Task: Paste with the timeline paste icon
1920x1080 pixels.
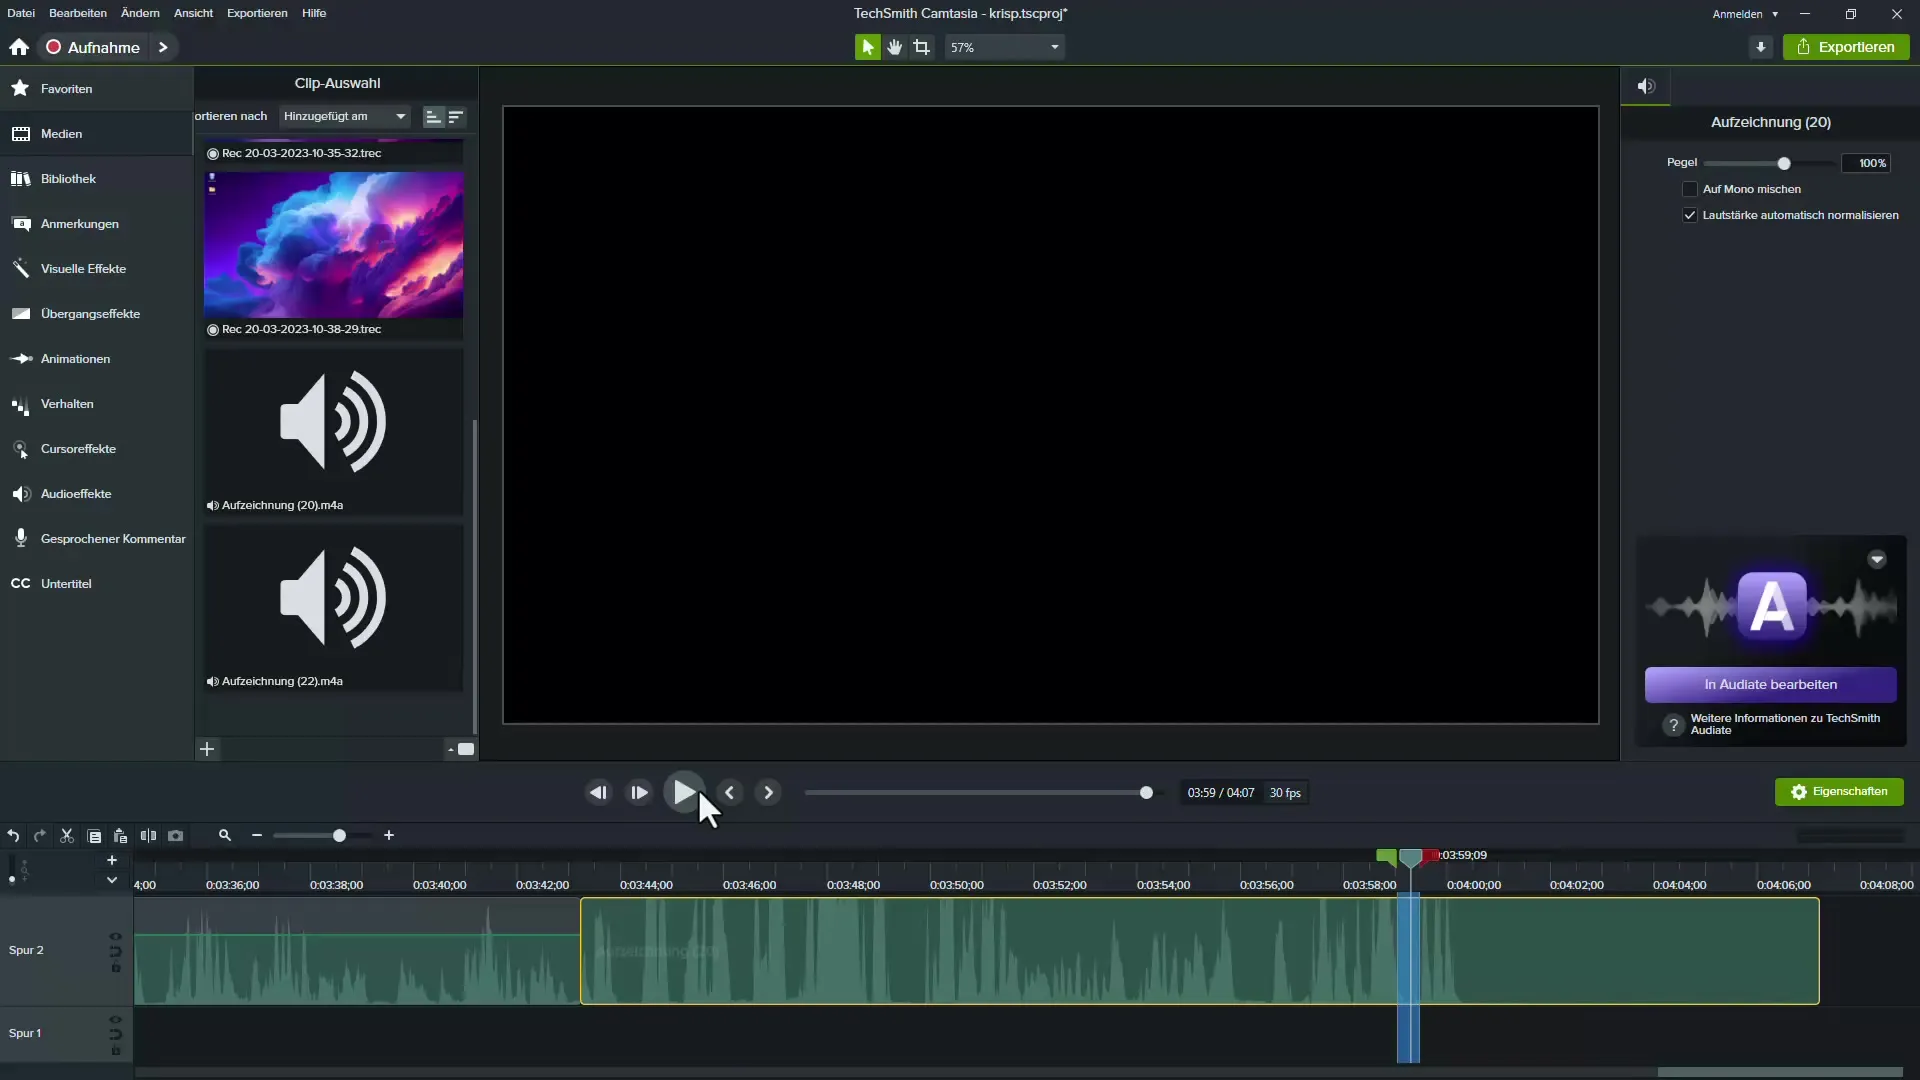Action: tap(120, 836)
